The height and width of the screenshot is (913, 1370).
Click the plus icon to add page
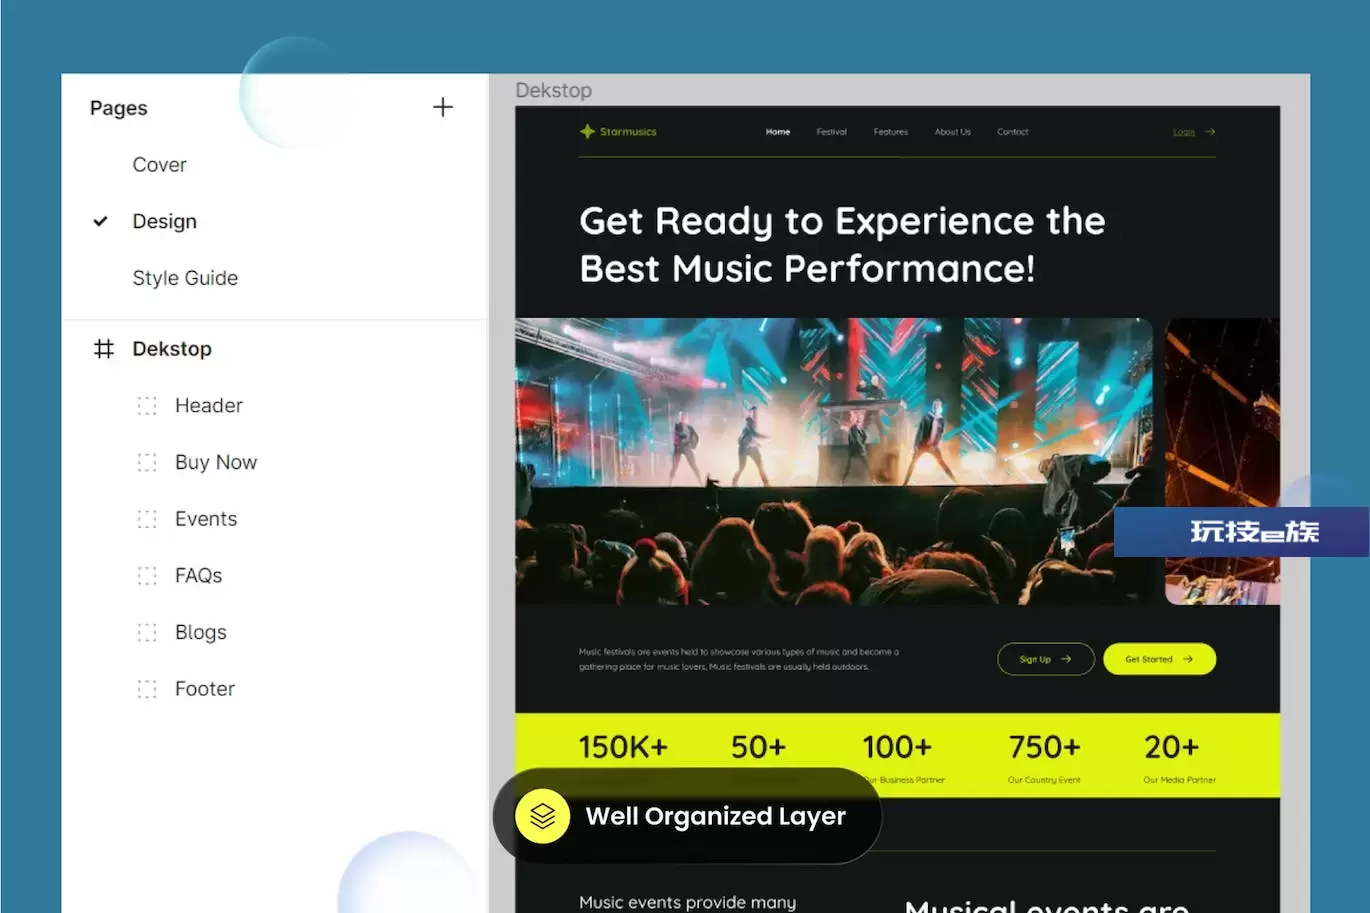tap(442, 107)
